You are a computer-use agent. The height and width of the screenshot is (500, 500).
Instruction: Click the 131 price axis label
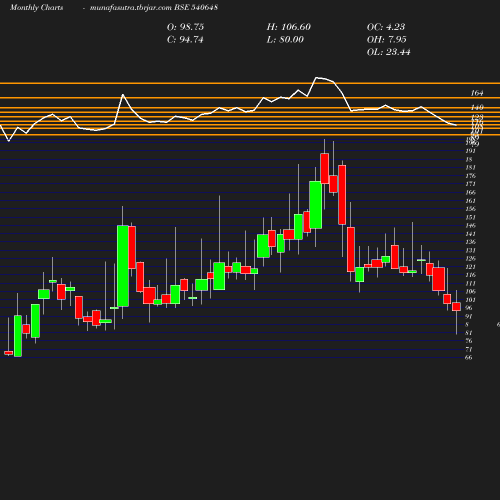point(471,250)
